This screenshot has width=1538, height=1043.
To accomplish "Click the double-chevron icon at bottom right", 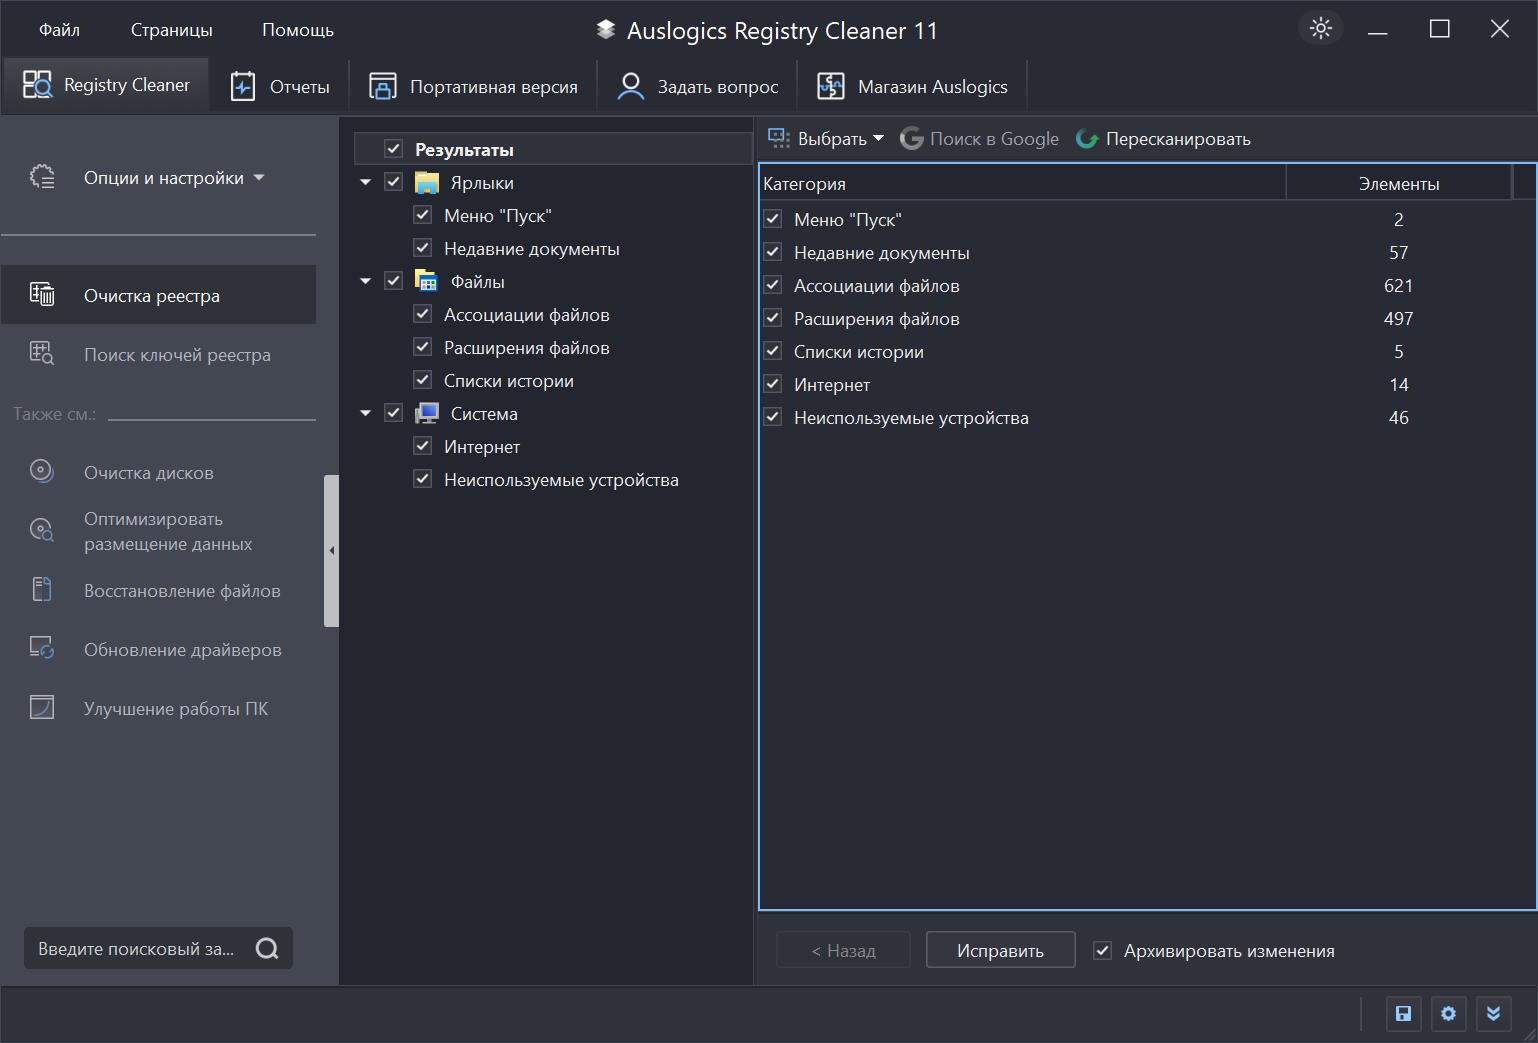I will pos(1493,1014).
